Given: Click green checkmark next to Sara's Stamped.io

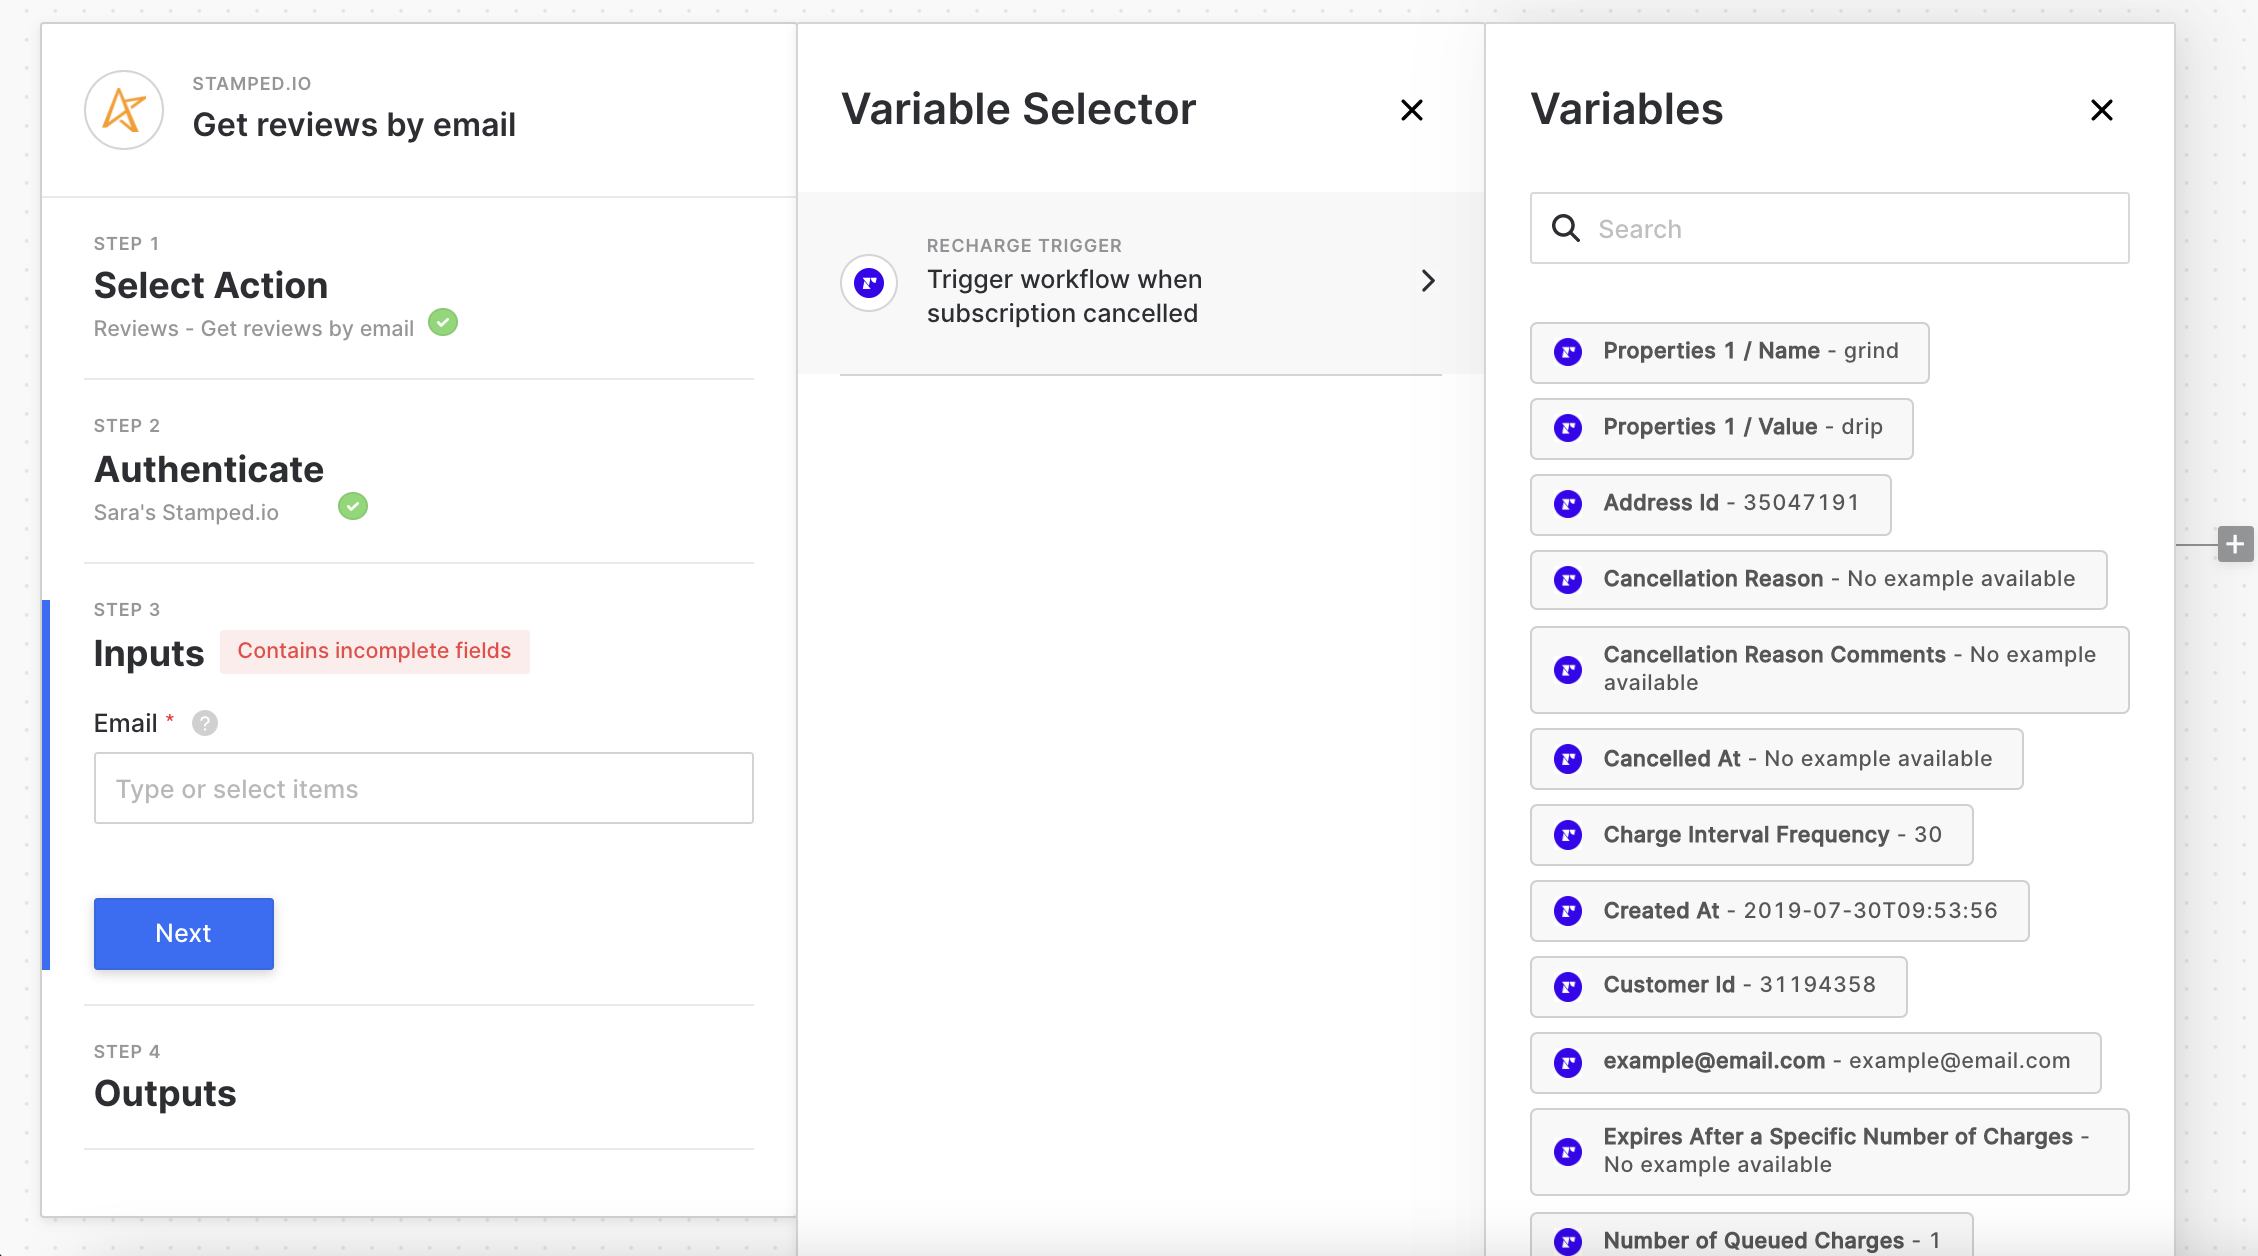Looking at the screenshot, I should pos(353,507).
